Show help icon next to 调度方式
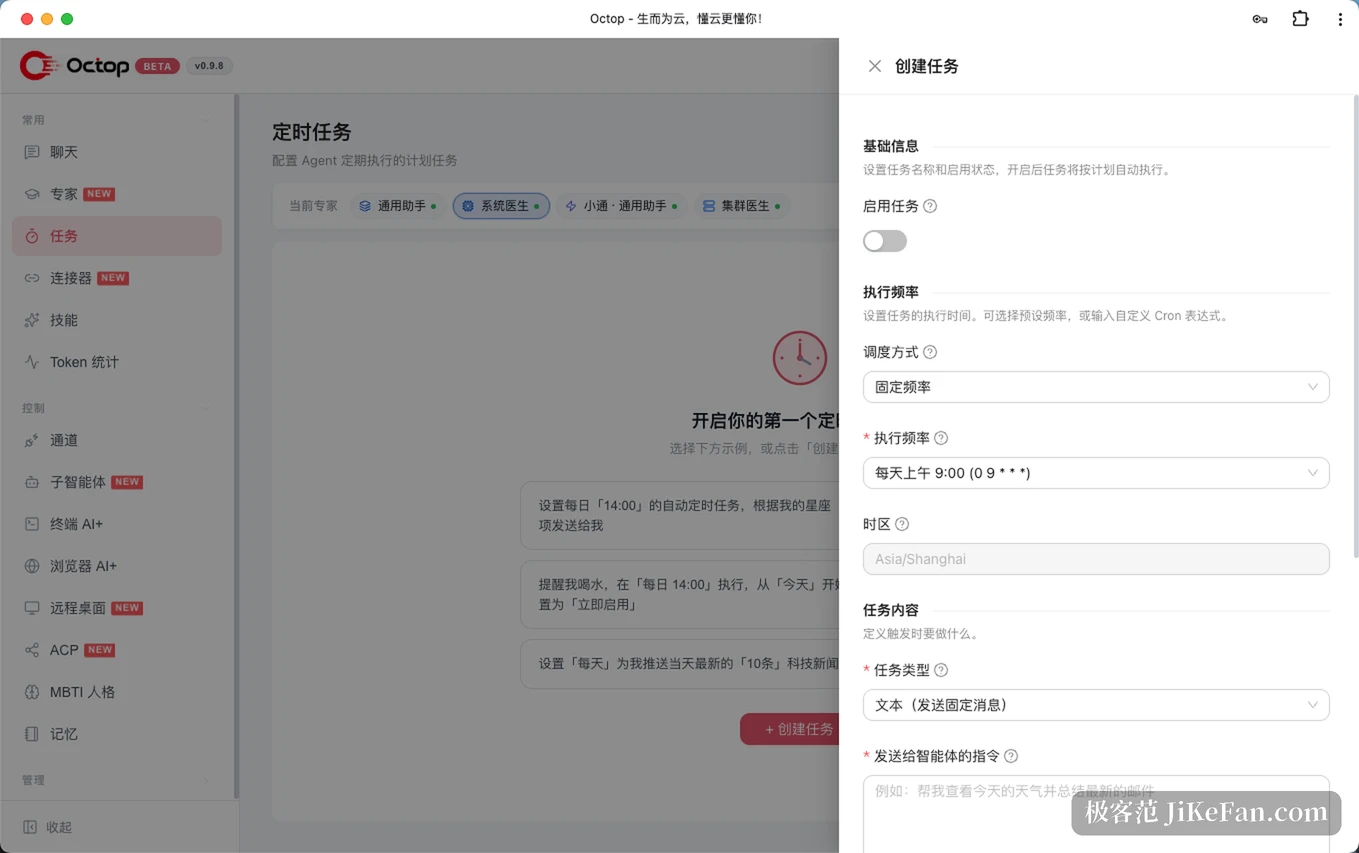 click(x=930, y=352)
